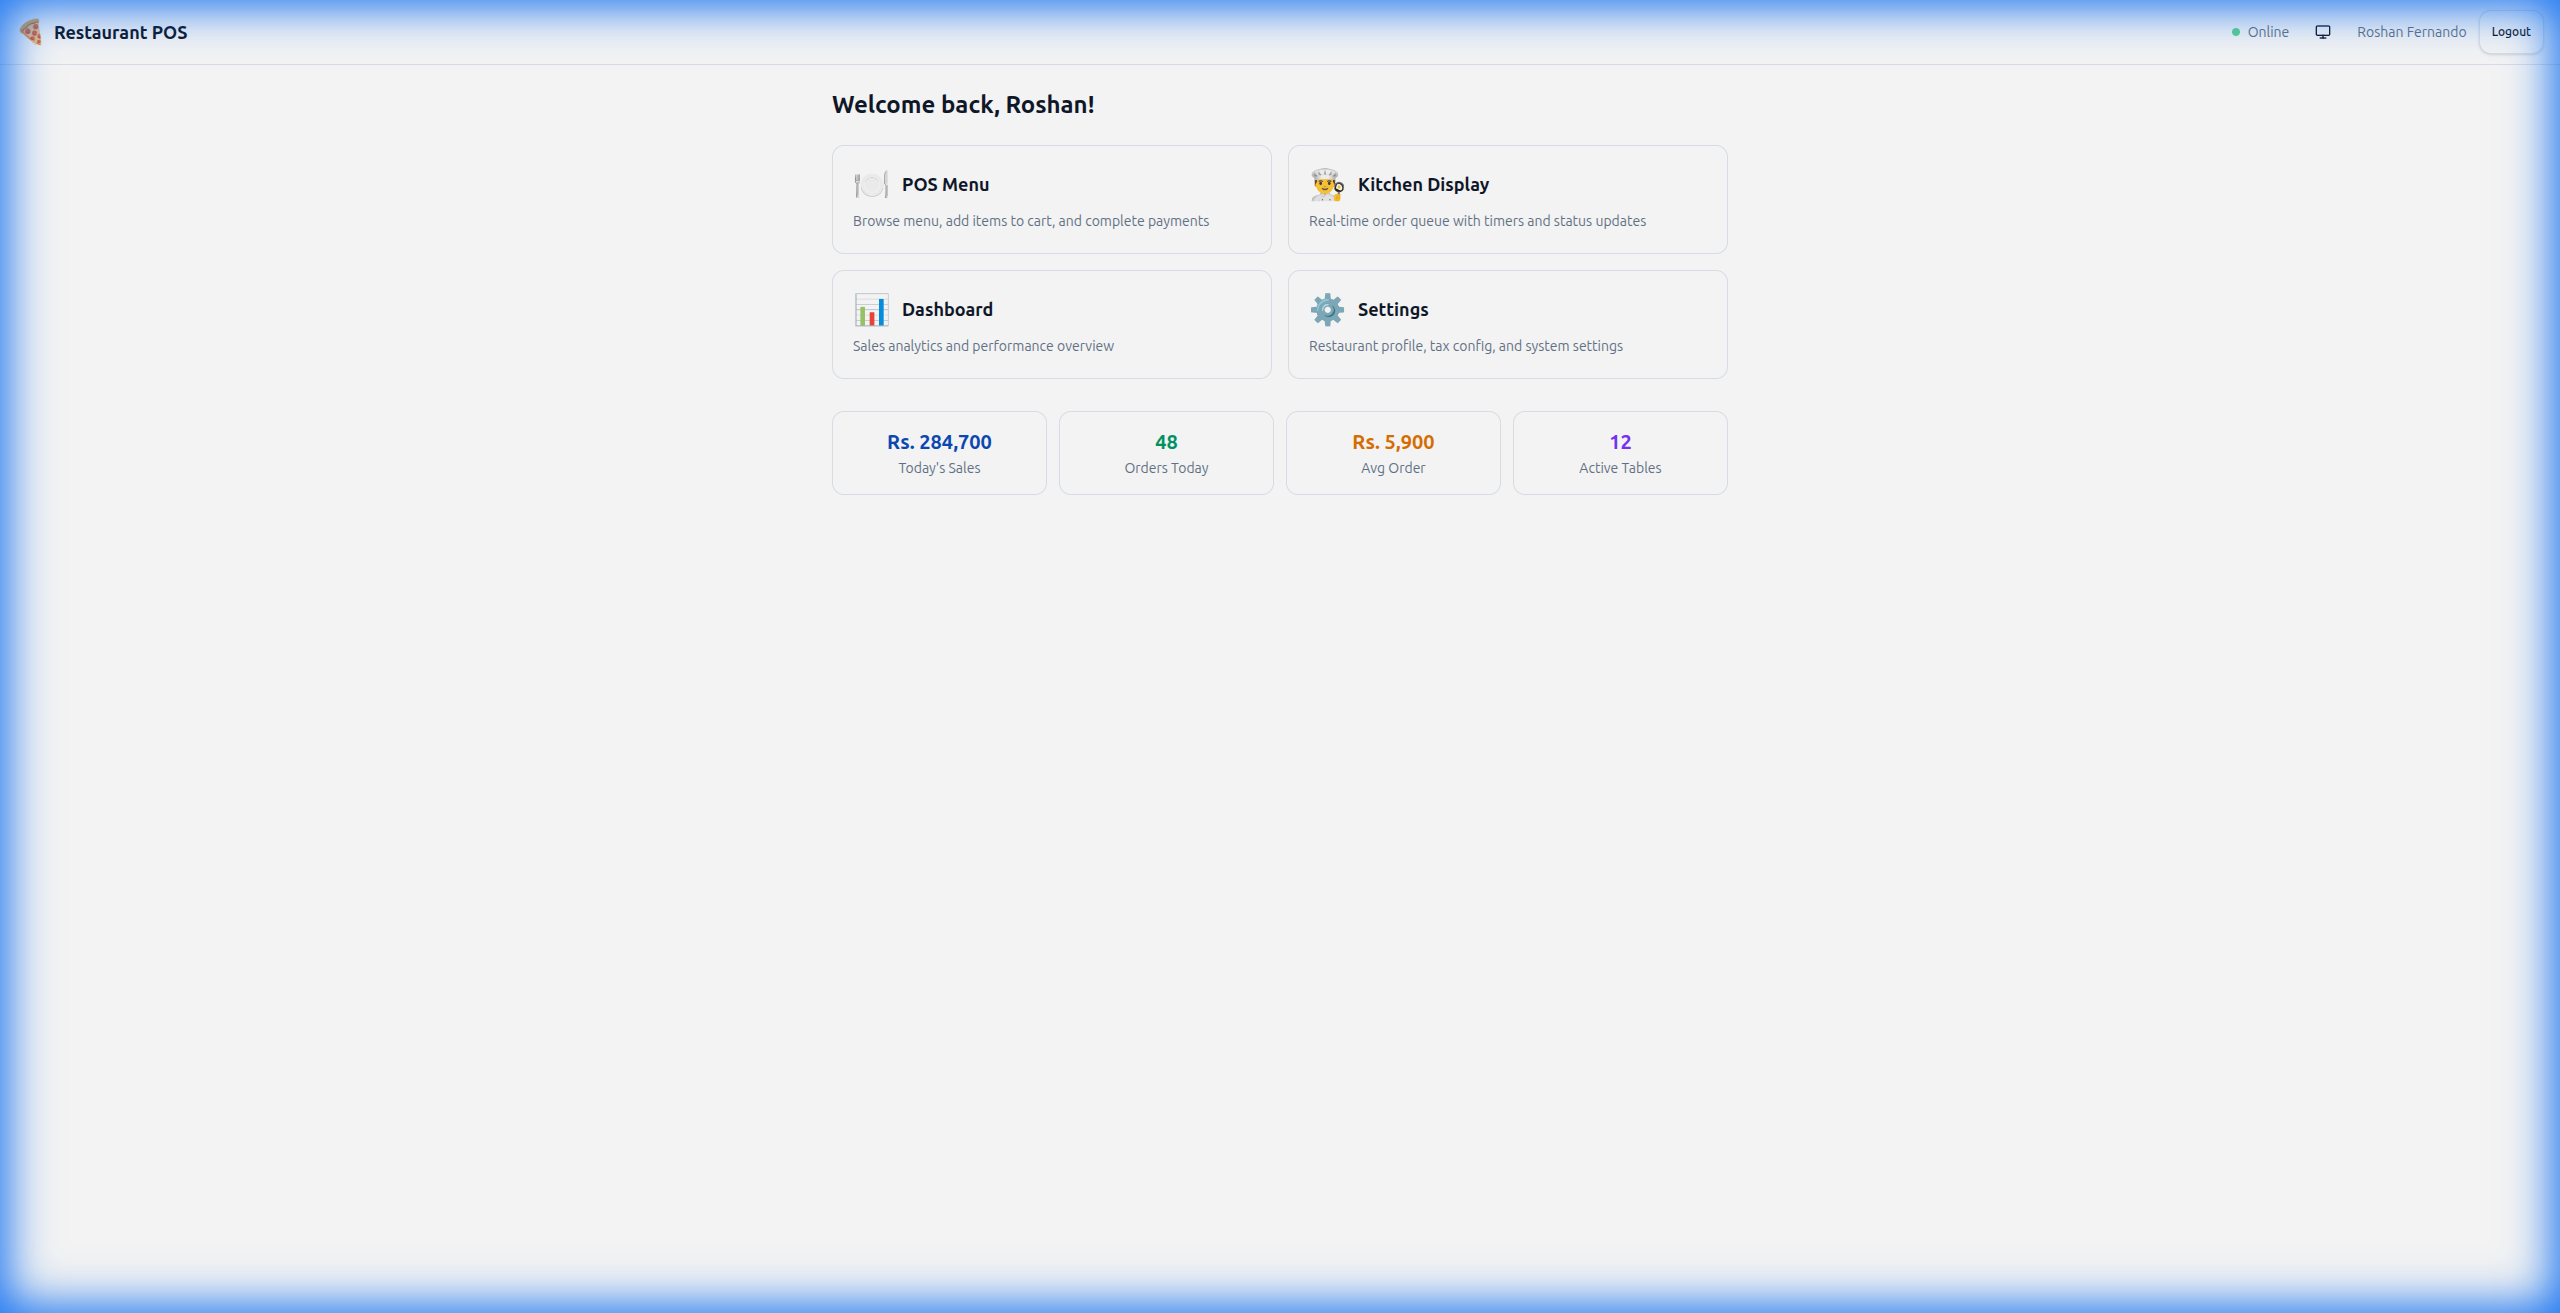
Task: Click the Avg Order Rs. 5,900 stat
Action: tap(1392, 452)
